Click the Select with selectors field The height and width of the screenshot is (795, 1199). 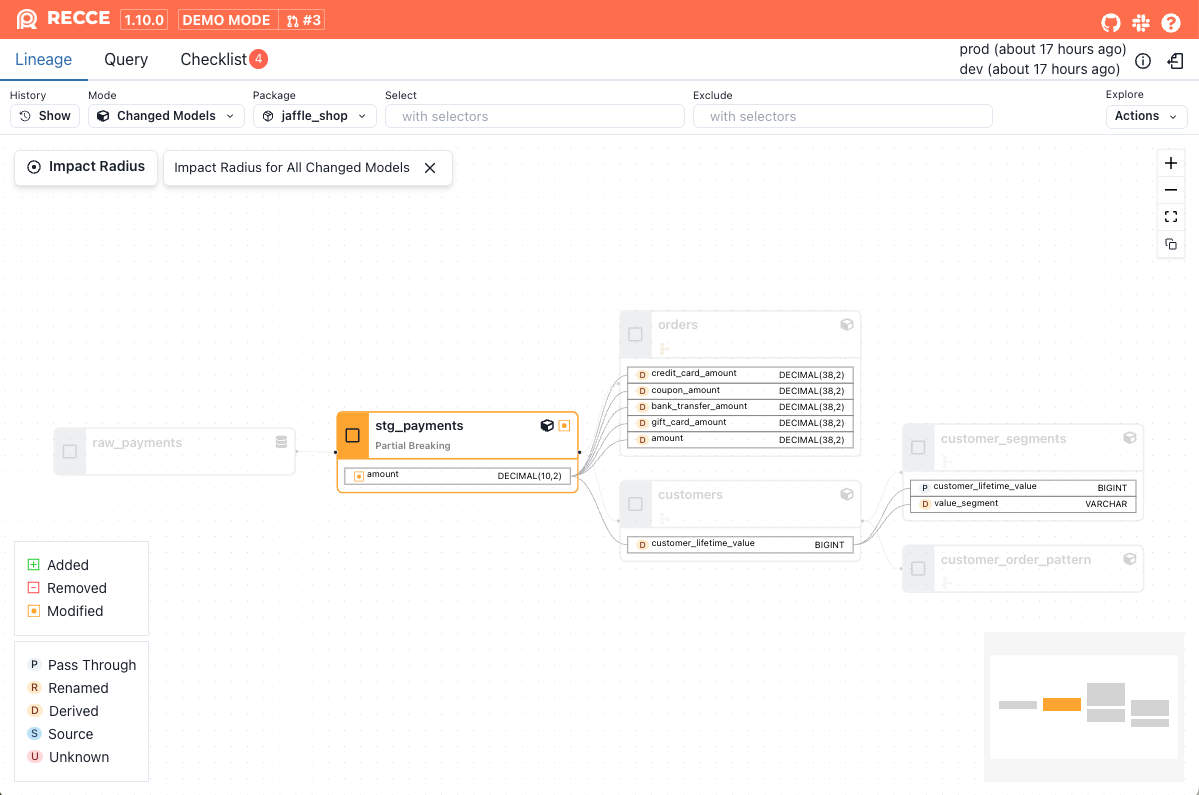[x=534, y=116]
